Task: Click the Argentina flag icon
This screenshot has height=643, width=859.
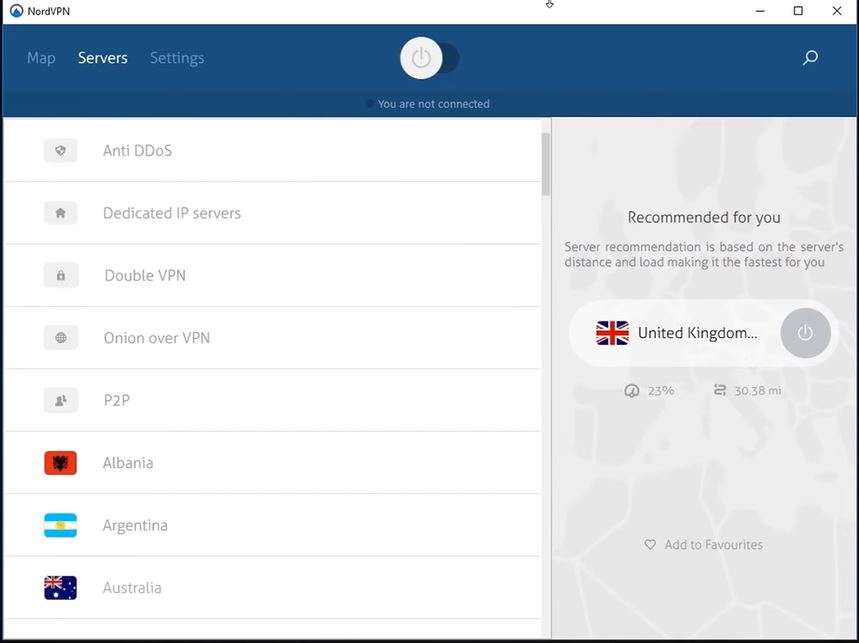Action: point(60,525)
